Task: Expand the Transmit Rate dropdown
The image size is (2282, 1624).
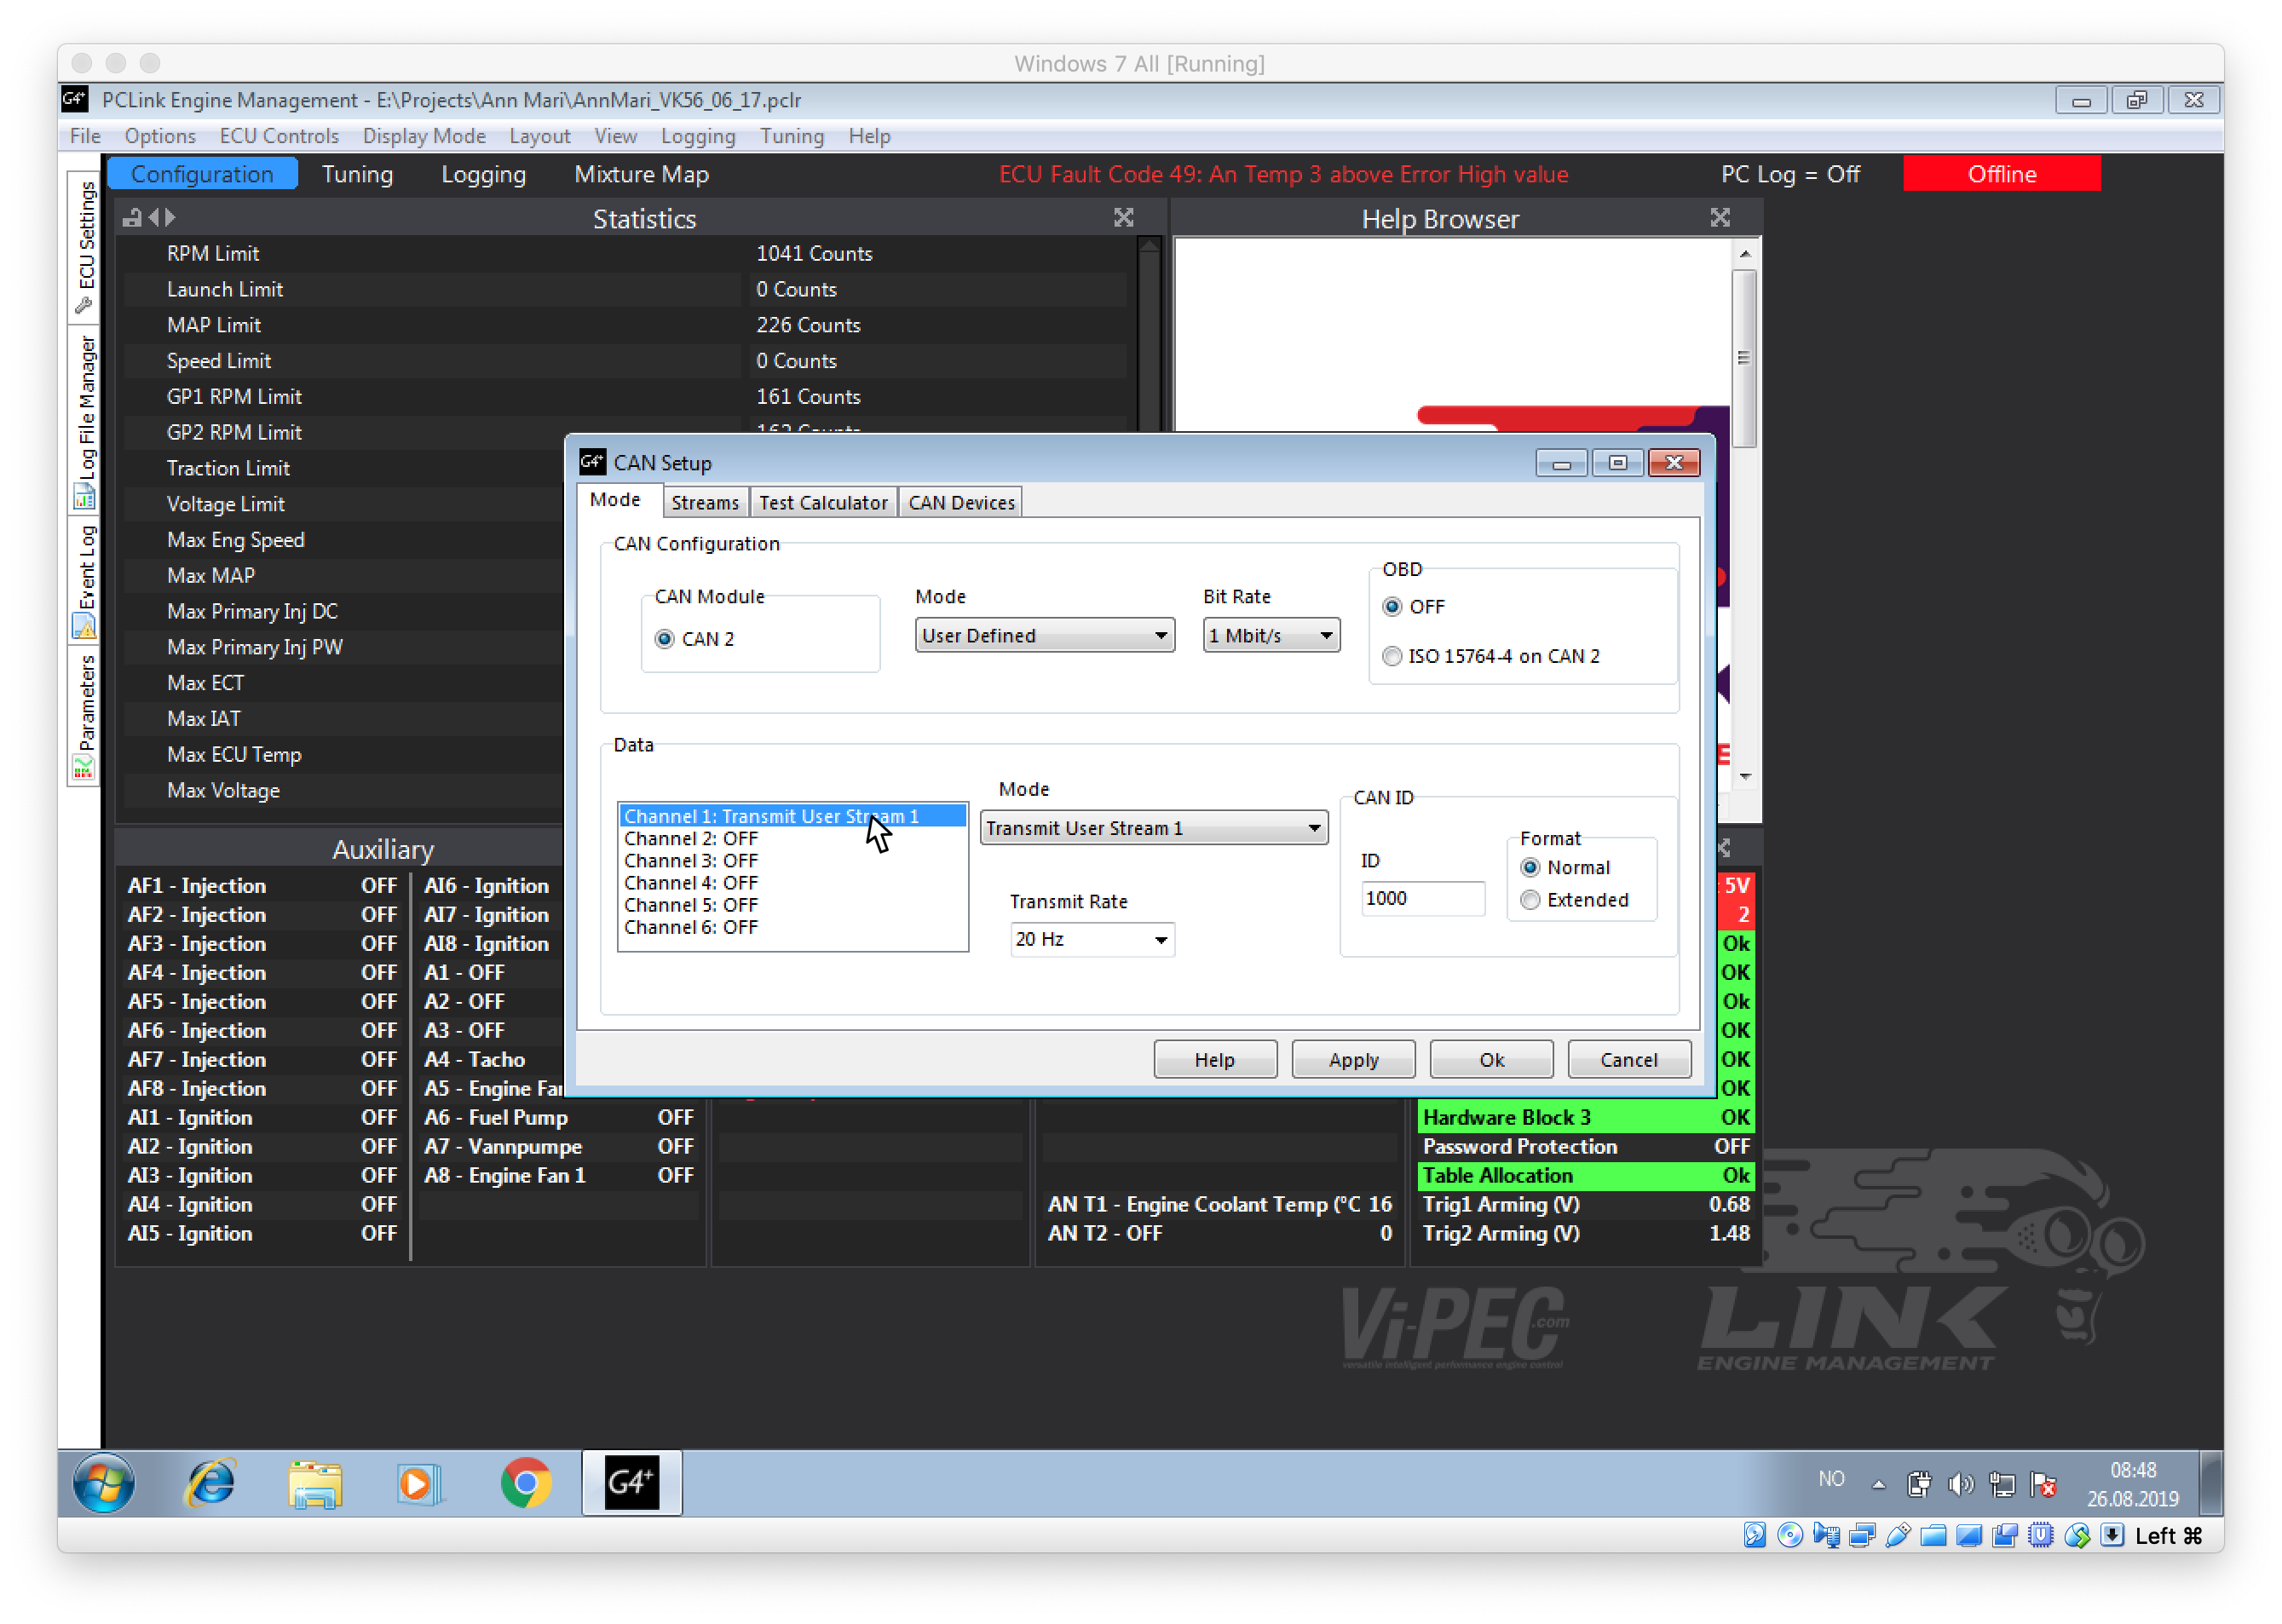Action: (1091, 940)
